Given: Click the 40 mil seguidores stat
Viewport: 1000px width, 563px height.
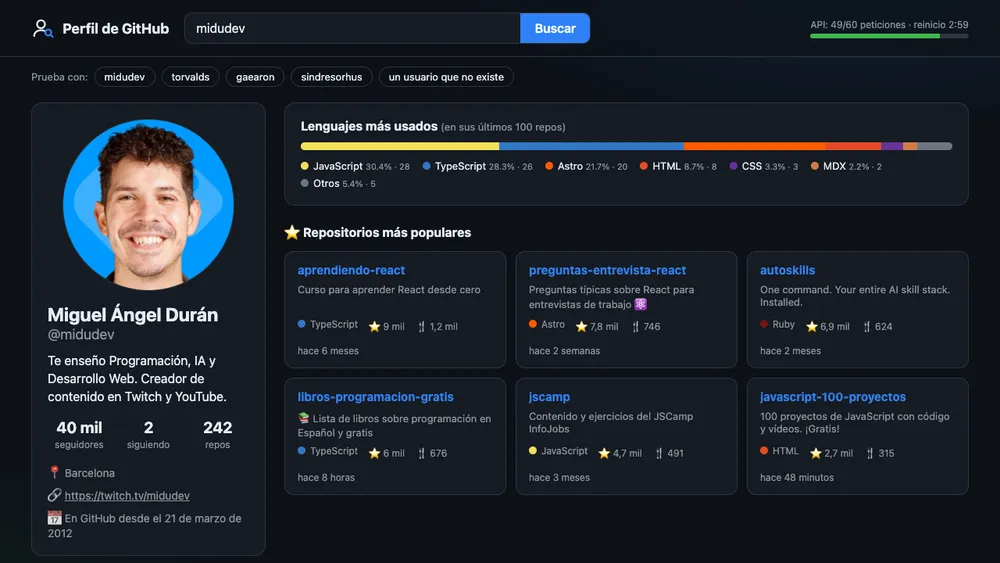Looking at the screenshot, I should [79, 434].
